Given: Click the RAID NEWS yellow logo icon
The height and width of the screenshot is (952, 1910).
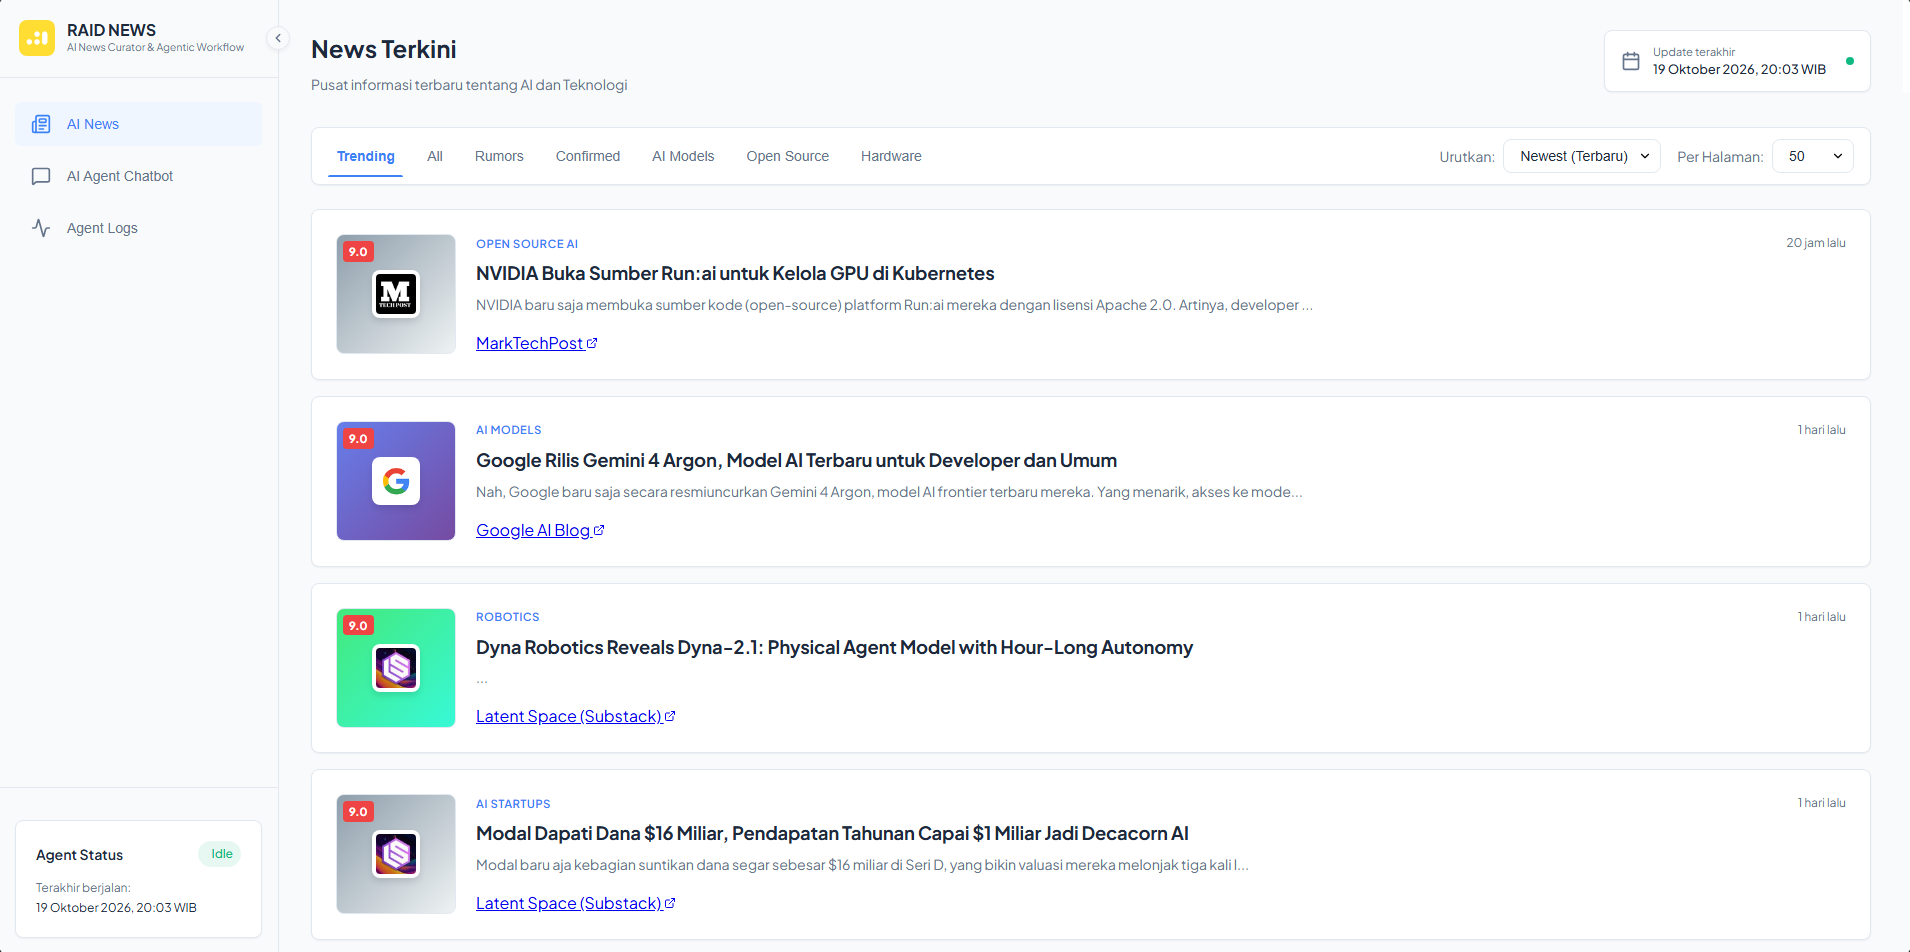Looking at the screenshot, I should point(37,38).
